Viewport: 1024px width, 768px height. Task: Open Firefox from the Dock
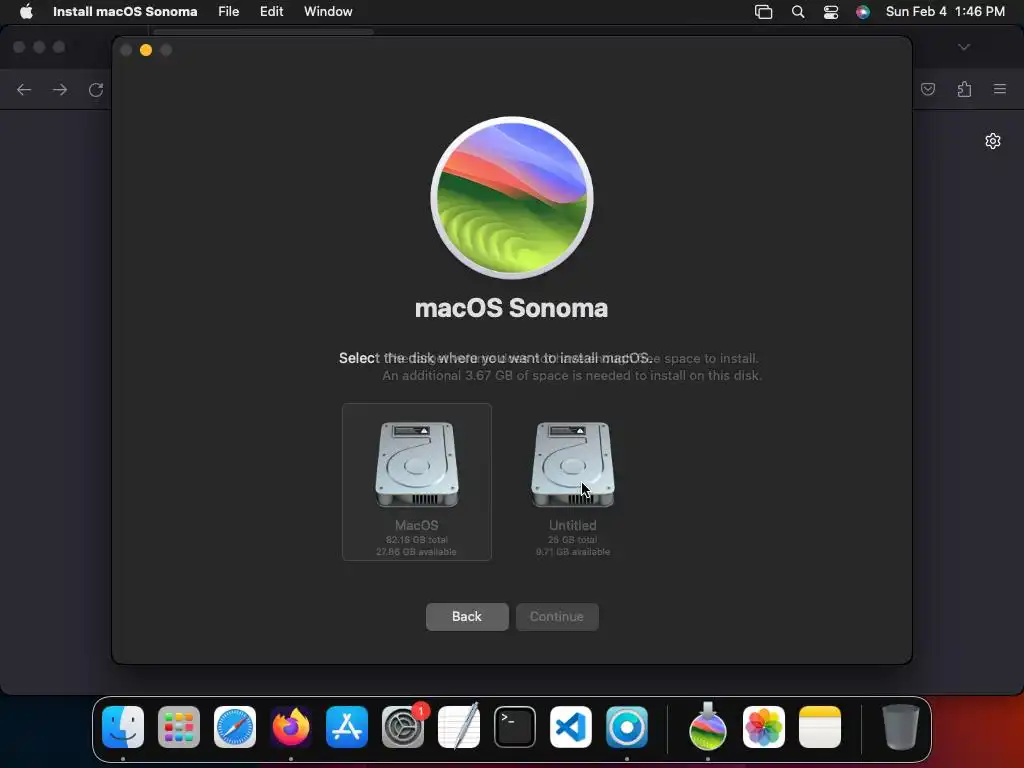click(291, 727)
